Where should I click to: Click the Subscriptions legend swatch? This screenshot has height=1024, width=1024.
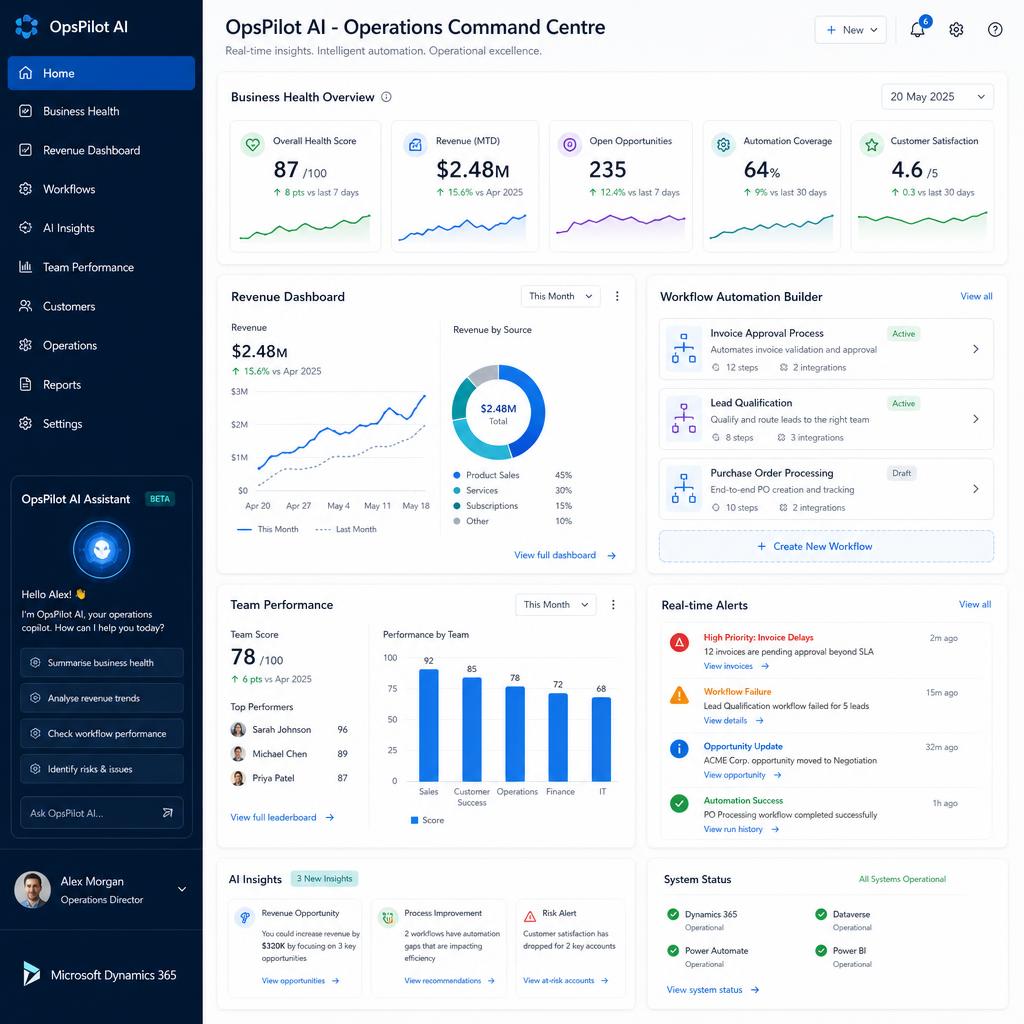click(x=456, y=506)
